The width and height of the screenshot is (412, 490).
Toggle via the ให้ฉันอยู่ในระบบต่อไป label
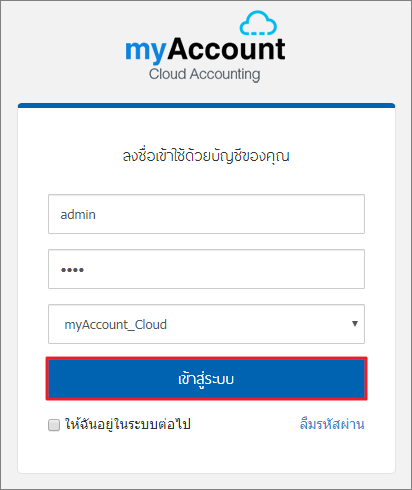click(x=127, y=425)
